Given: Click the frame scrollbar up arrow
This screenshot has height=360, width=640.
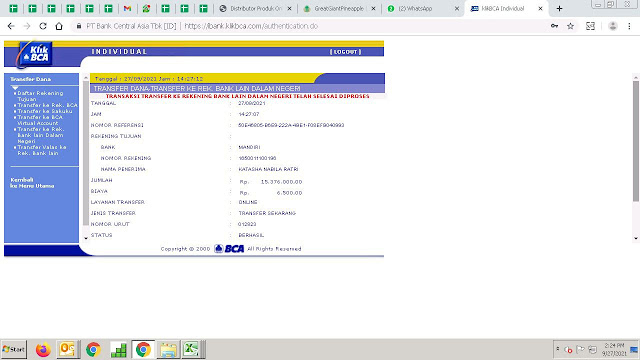Looking at the screenshot, I should (86, 78).
